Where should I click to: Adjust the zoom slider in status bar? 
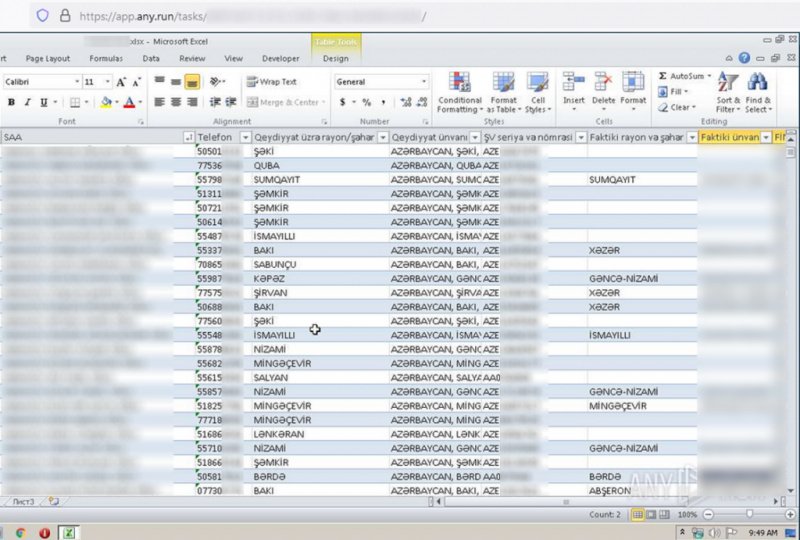(x=748, y=514)
